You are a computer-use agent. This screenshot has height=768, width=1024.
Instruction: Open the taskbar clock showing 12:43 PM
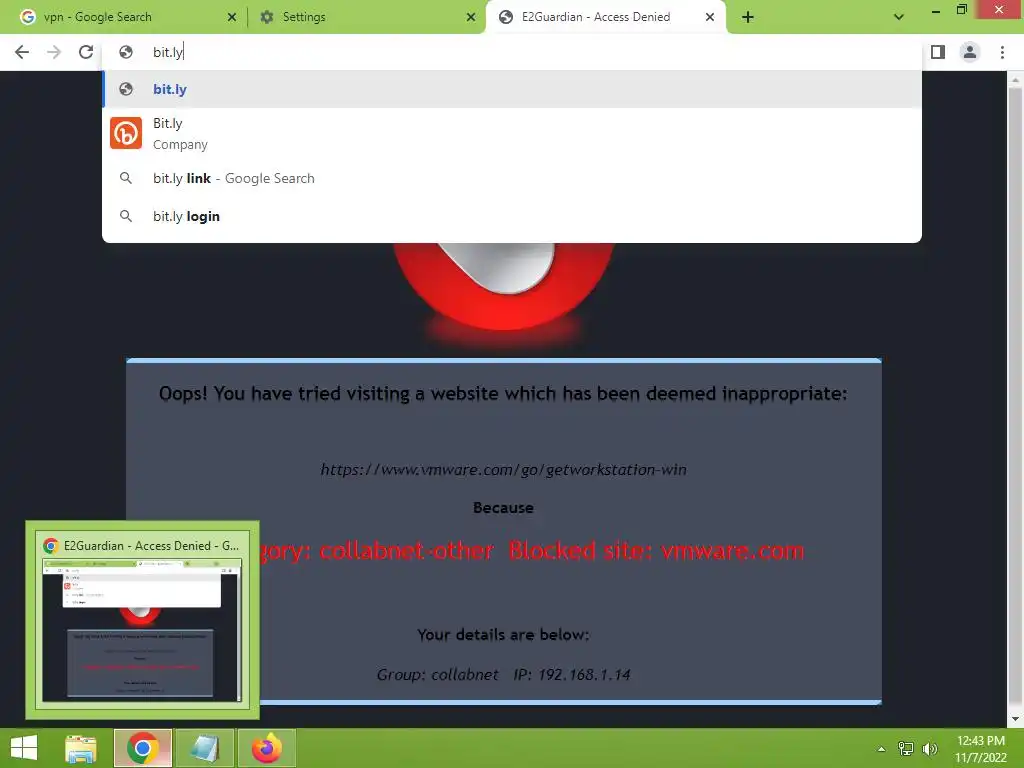click(x=981, y=748)
